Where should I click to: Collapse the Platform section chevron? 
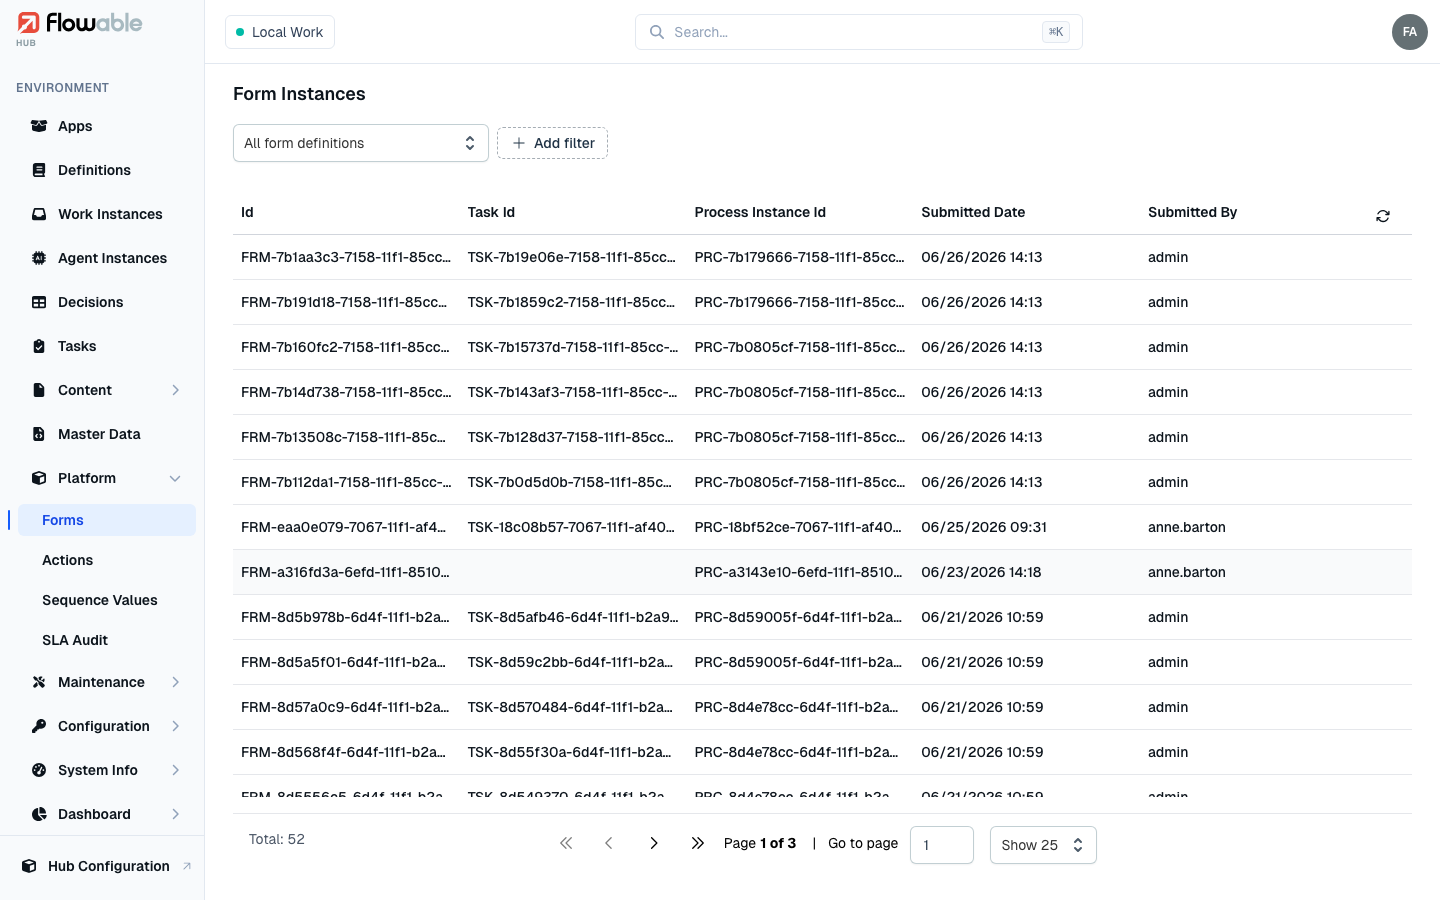(x=176, y=478)
